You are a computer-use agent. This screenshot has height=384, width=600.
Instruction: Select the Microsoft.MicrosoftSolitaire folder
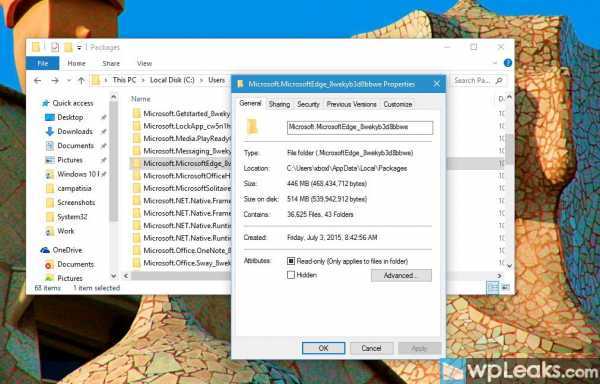[x=181, y=188]
